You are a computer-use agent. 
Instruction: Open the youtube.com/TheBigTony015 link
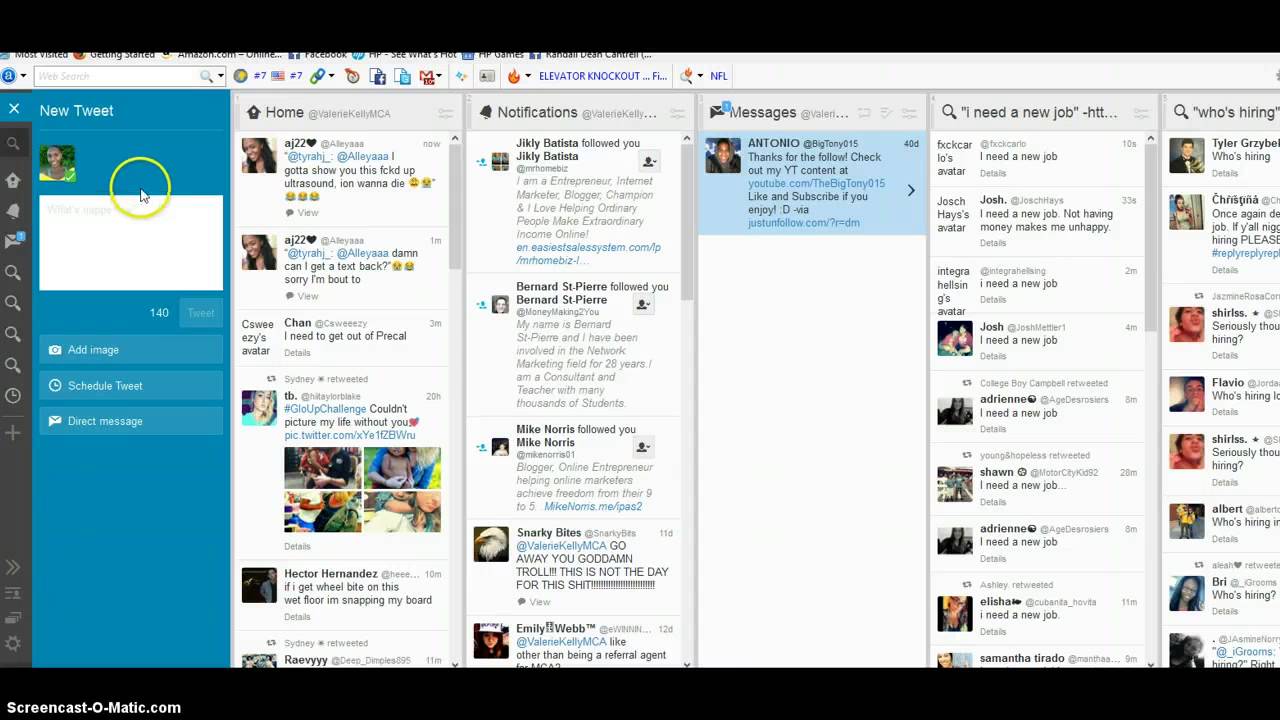tap(816, 184)
